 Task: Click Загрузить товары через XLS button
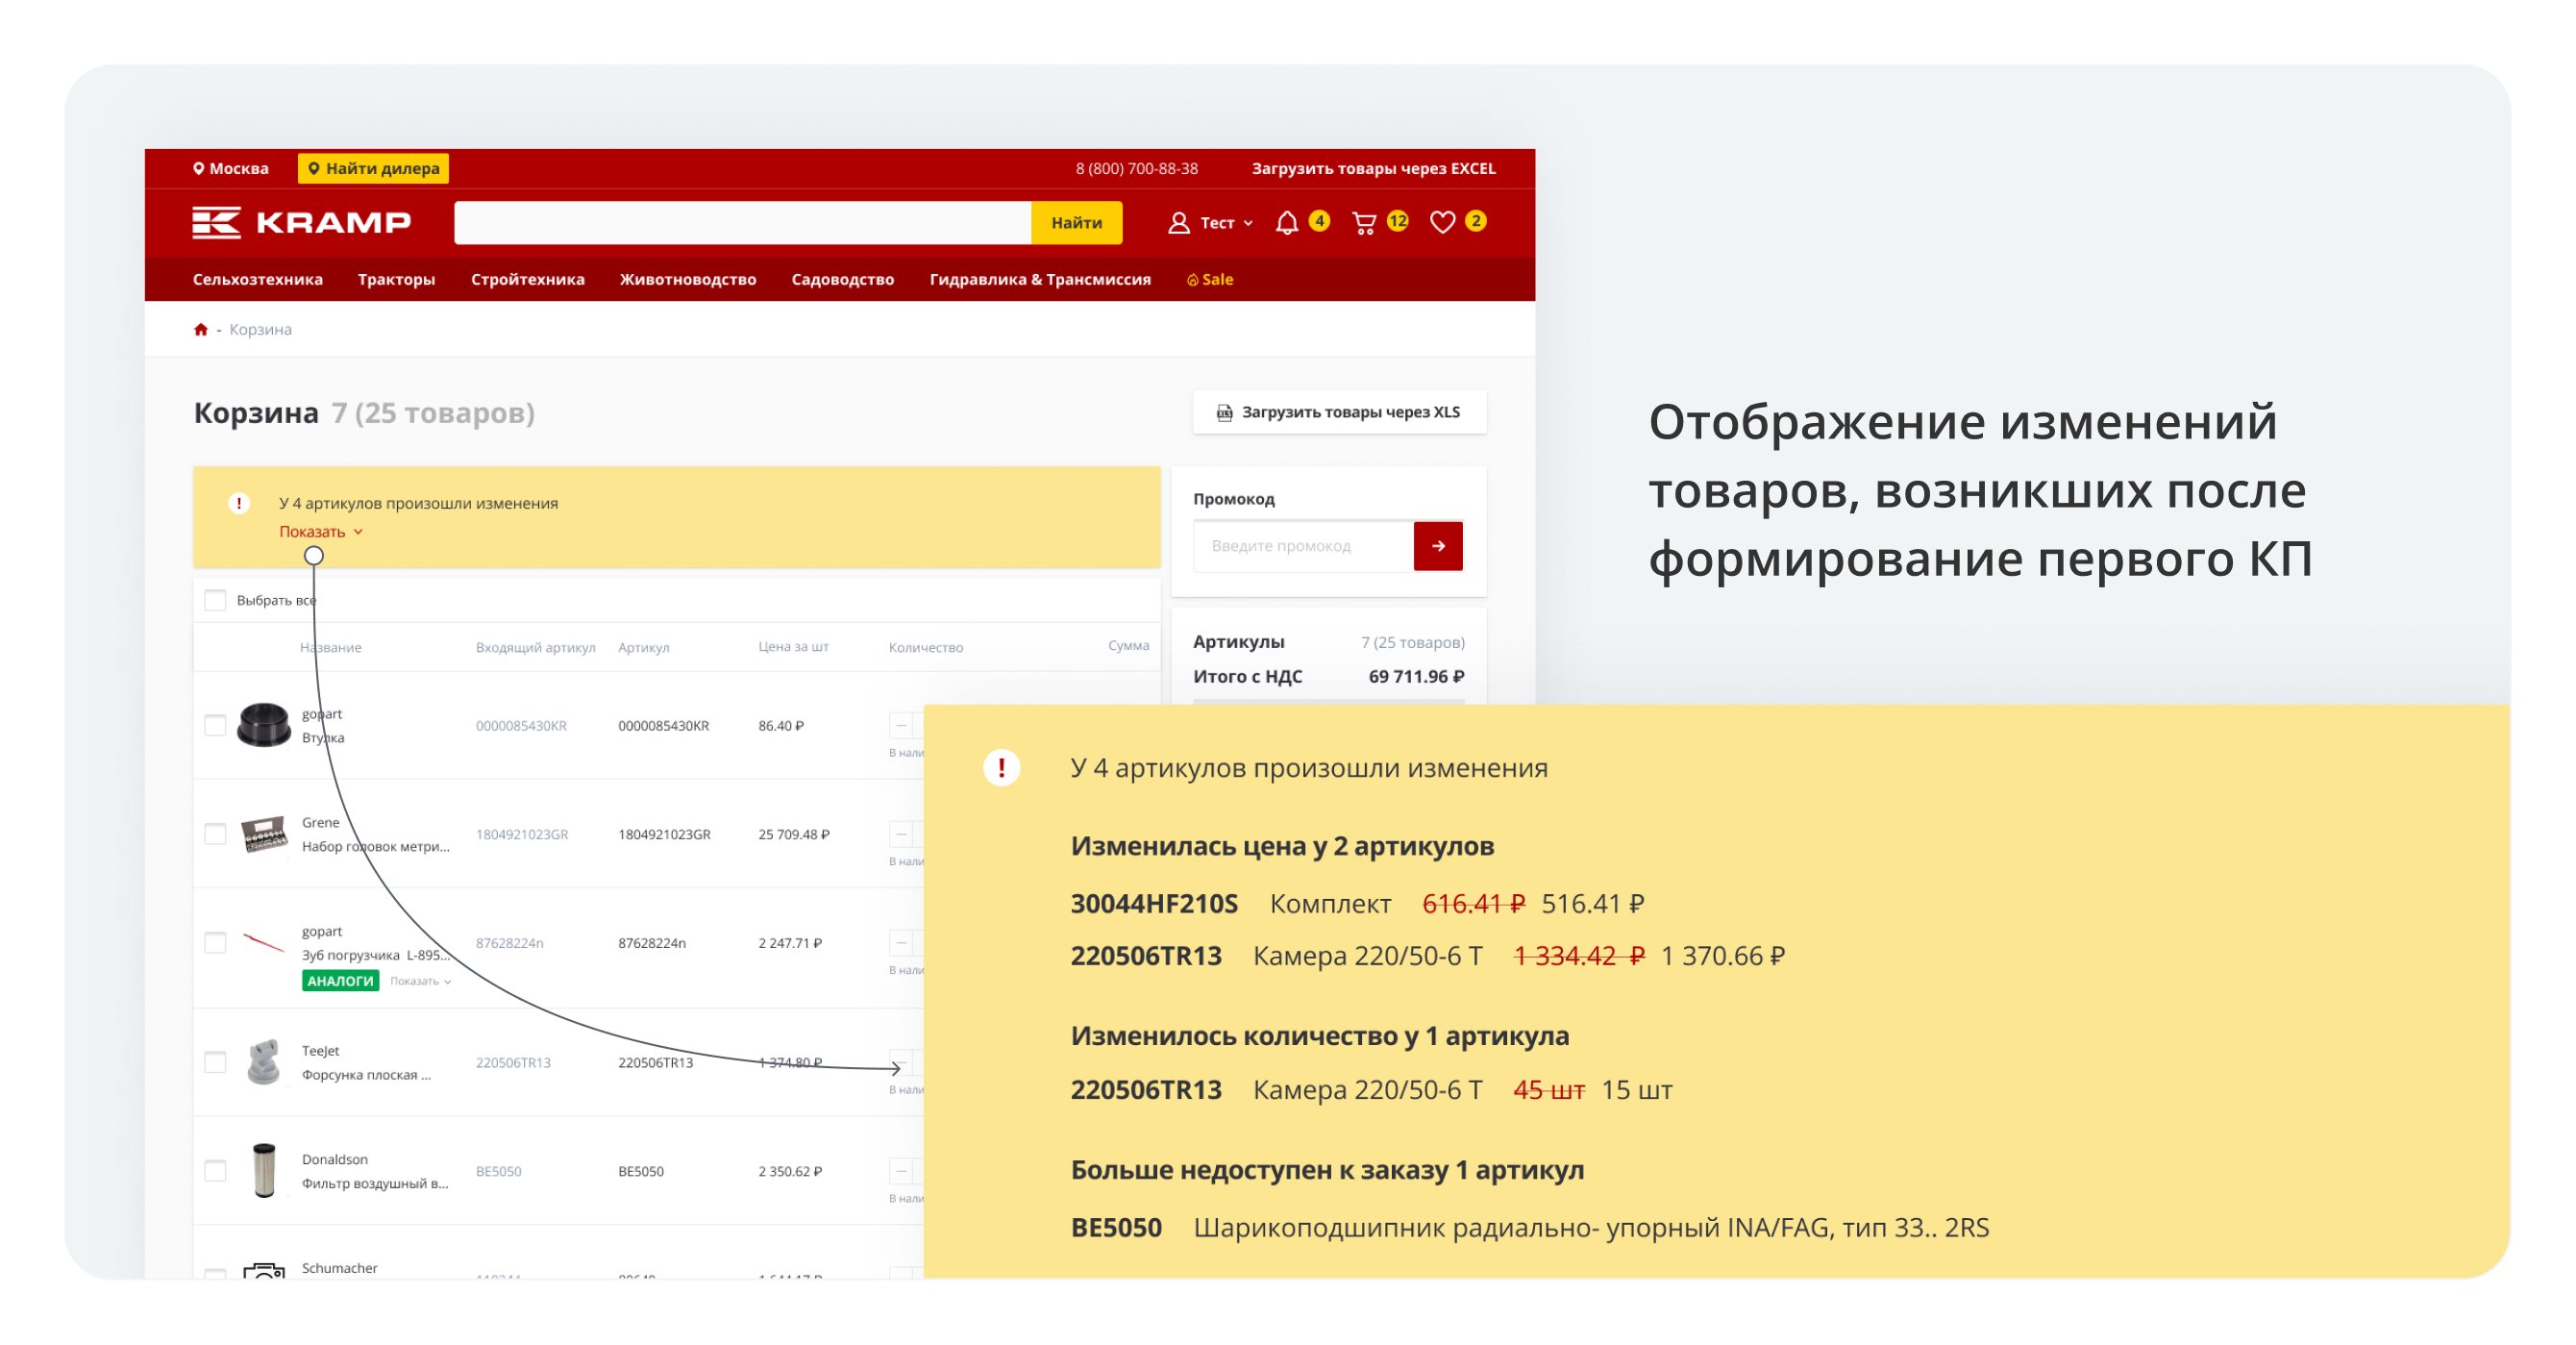(x=1338, y=412)
